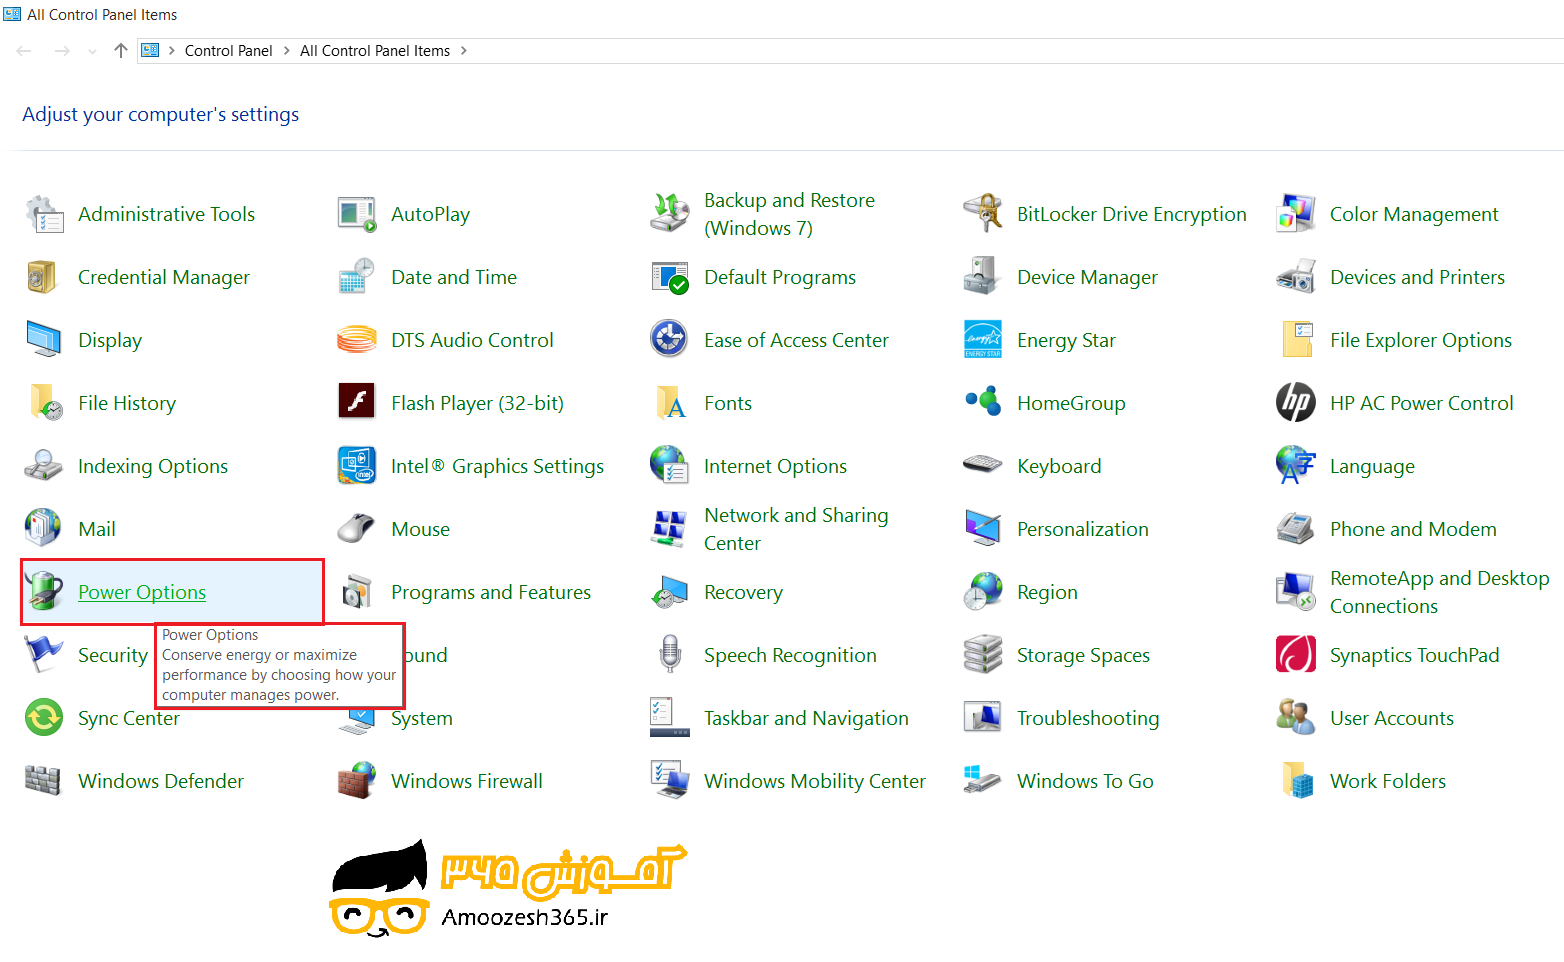Click the Flash Player icon

(x=356, y=403)
